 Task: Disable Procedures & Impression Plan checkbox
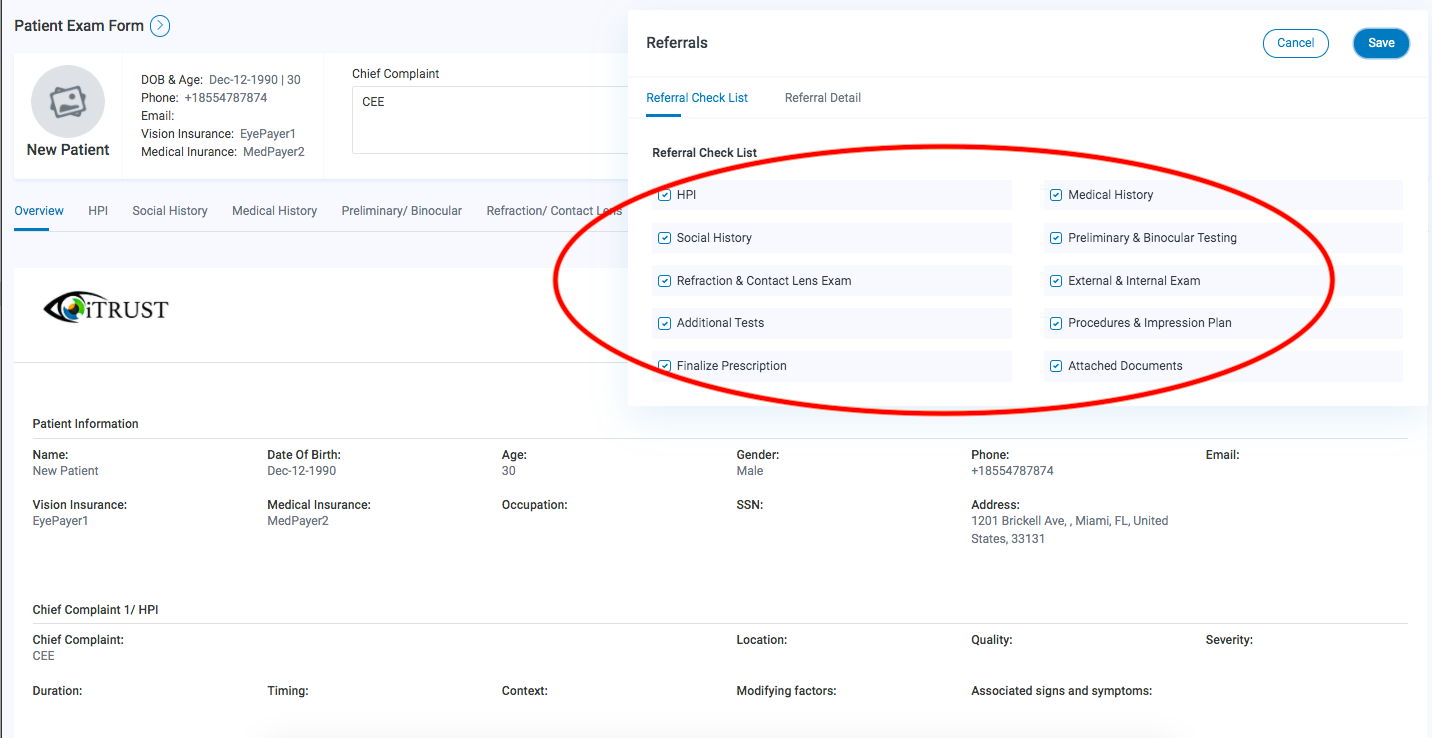tap(1055, 323)
